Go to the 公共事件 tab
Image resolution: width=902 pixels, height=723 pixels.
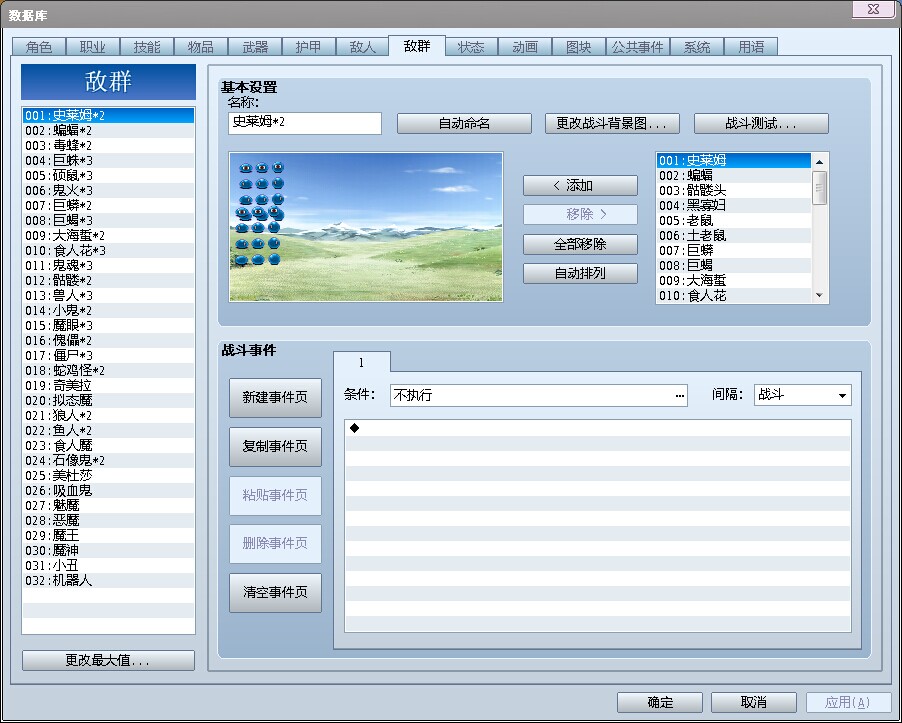(x=637, y=47)
